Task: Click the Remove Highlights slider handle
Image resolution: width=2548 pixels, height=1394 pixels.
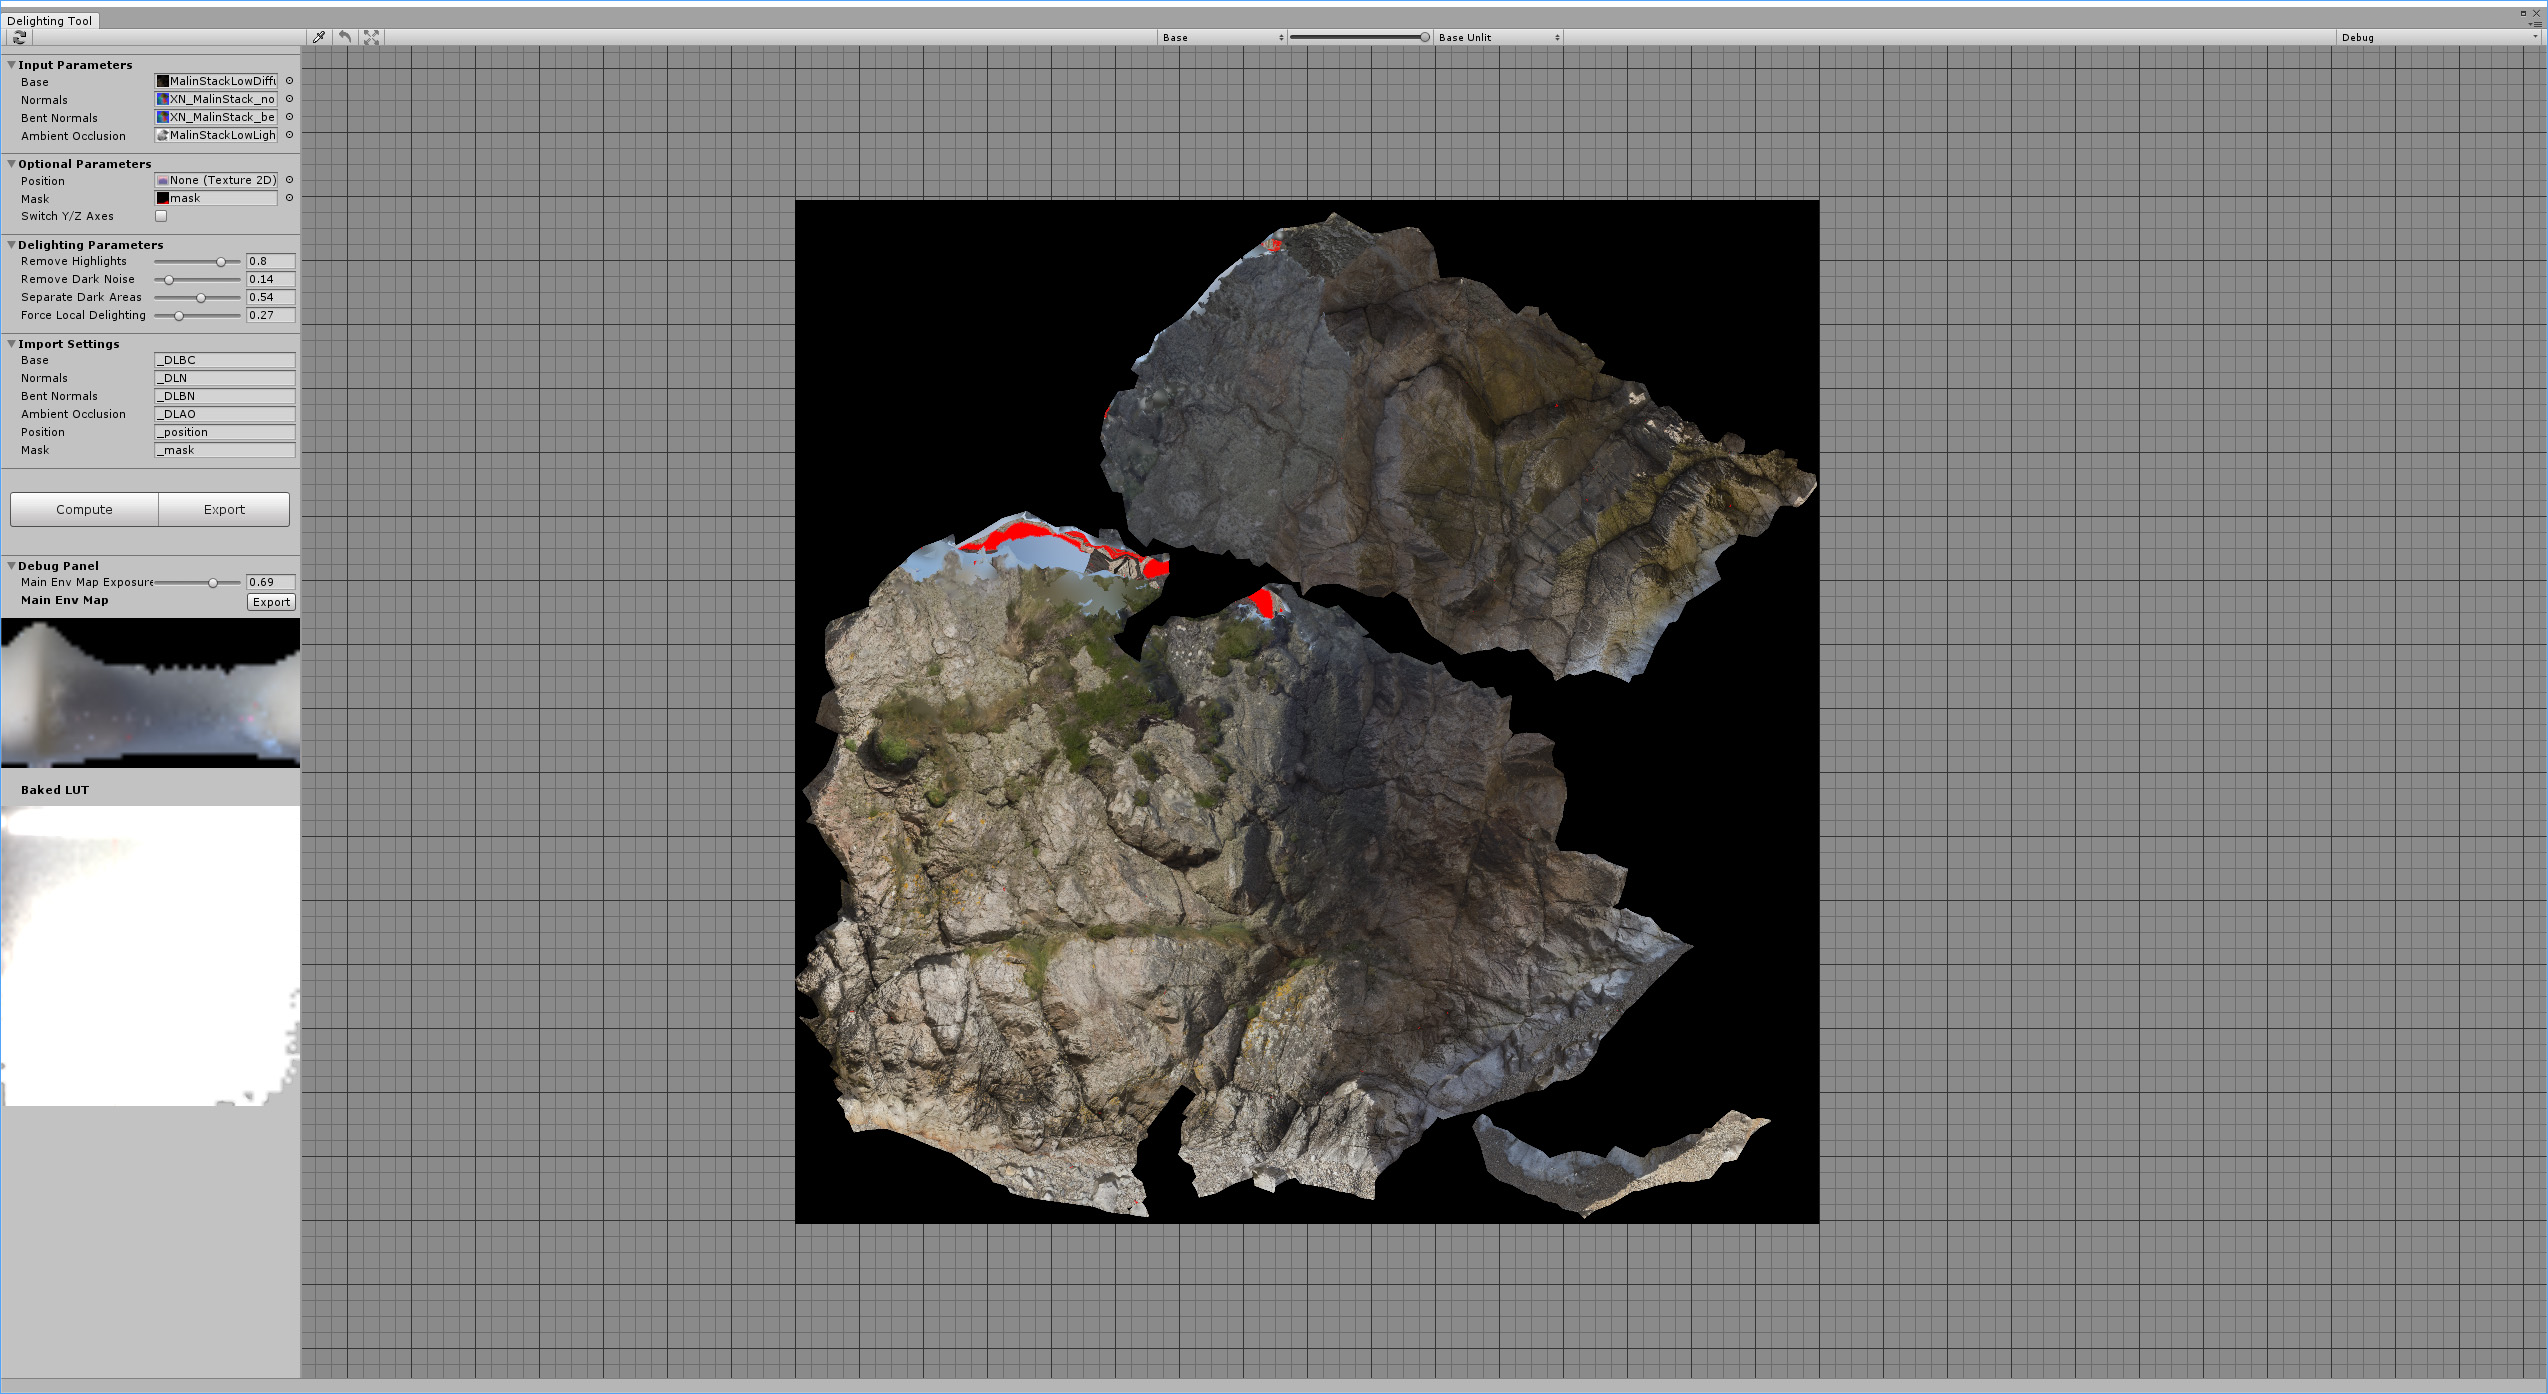Action: 221,262
